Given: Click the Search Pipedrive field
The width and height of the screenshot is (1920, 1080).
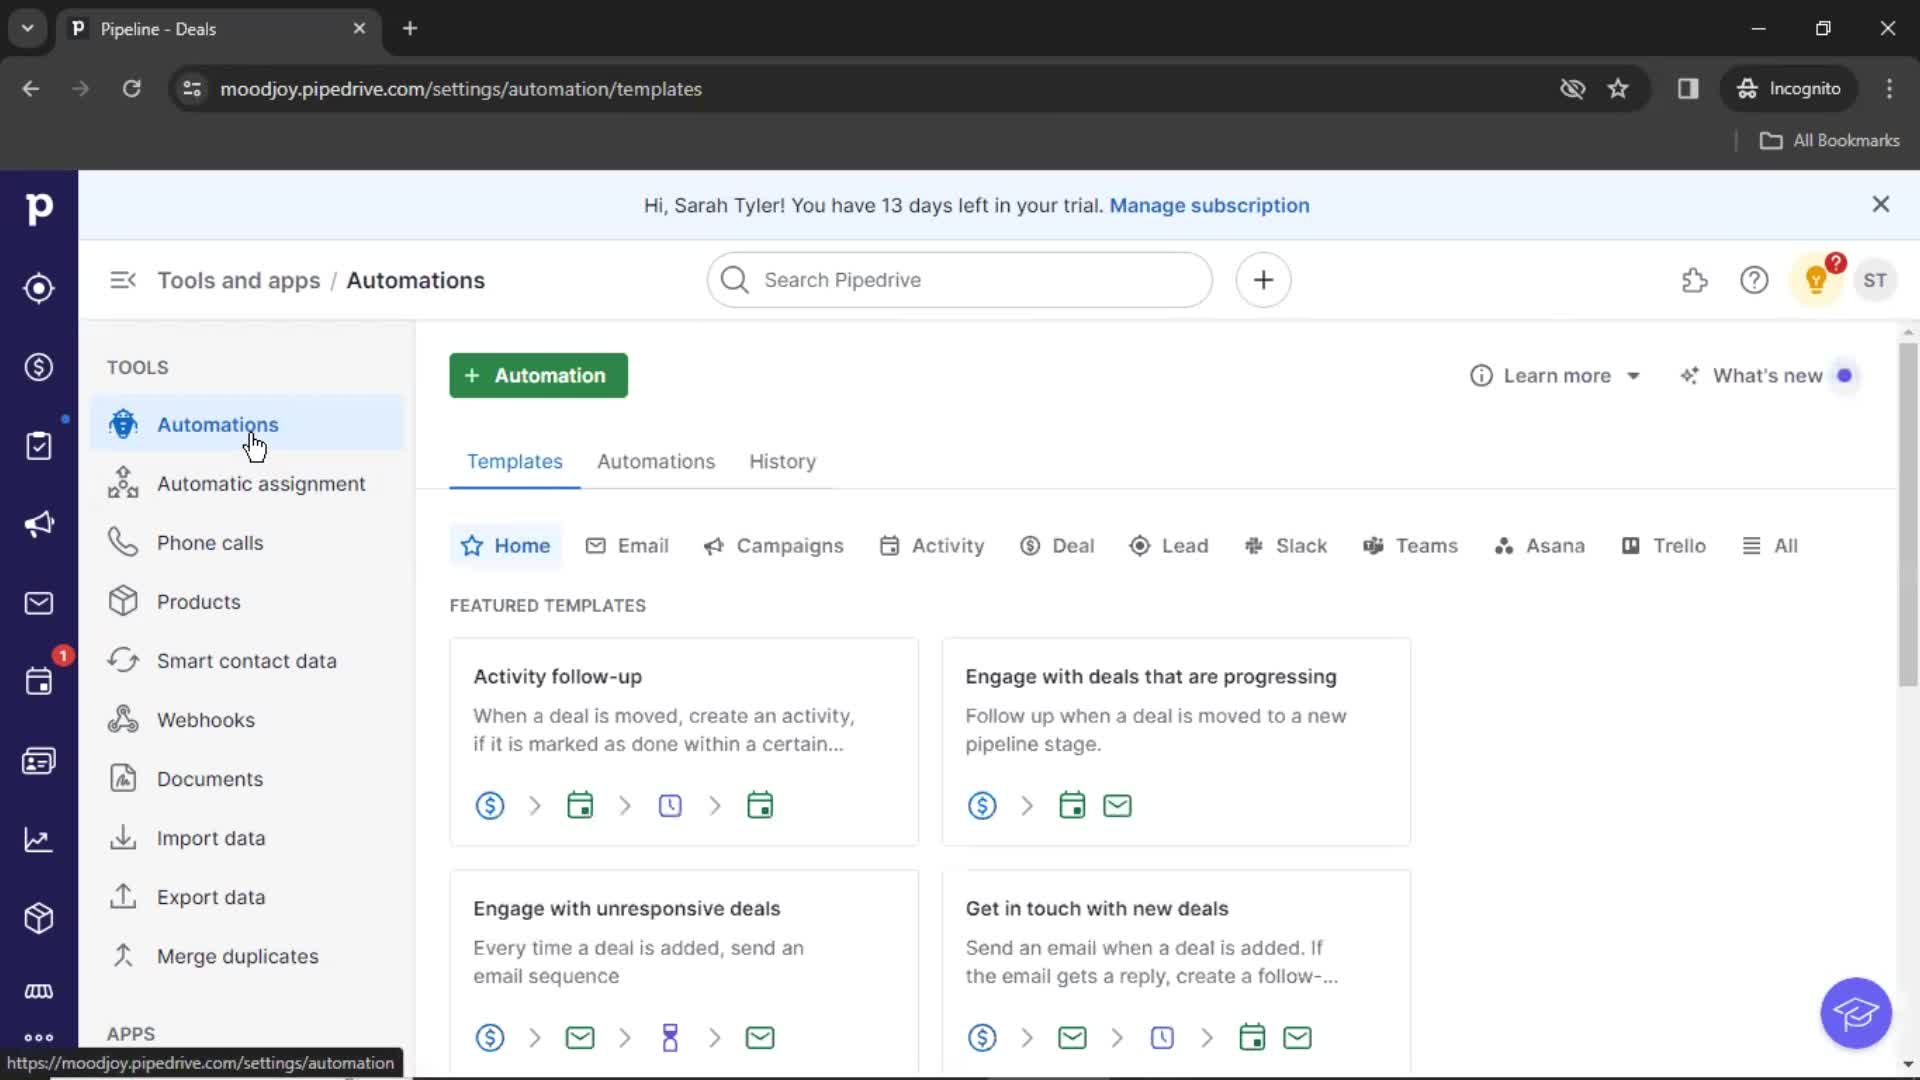Looking at the screenshot, I should [959, 280].
